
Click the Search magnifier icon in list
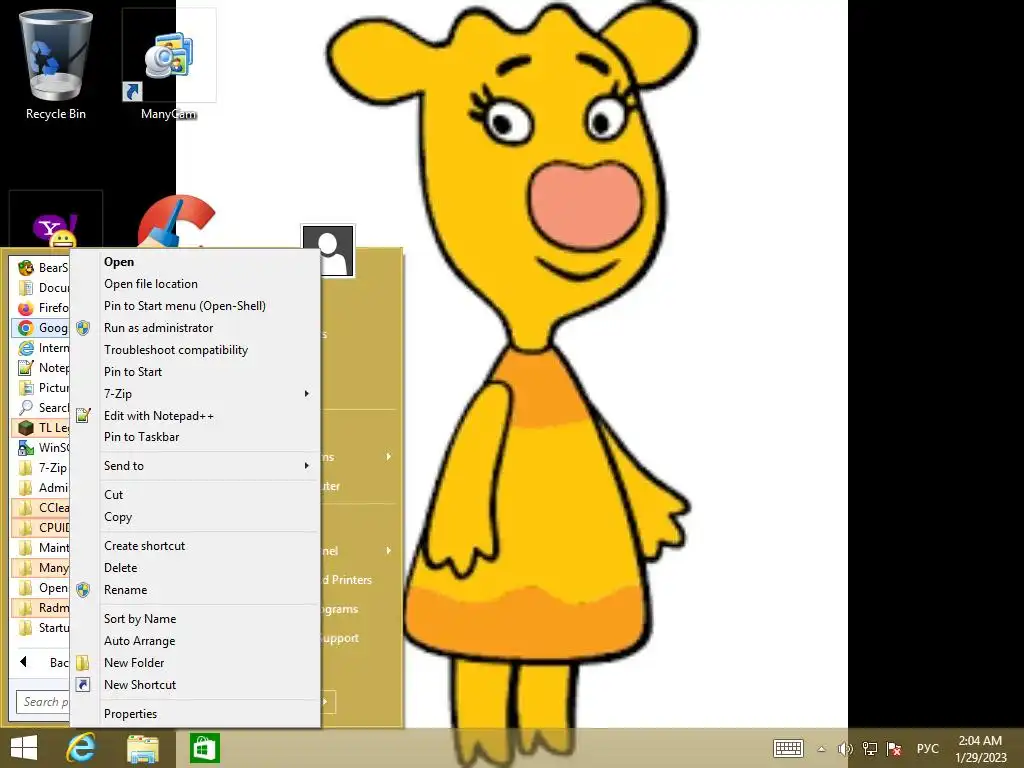point(26,408)
